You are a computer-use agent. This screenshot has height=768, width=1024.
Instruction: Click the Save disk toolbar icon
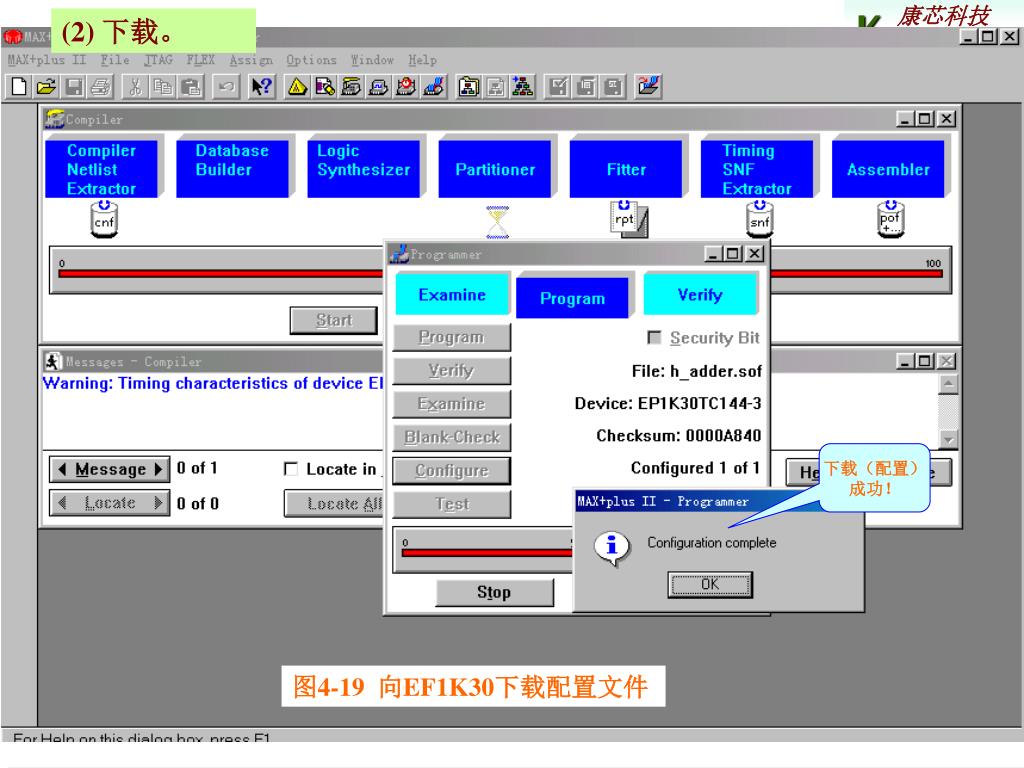click(x=73, y=86)
